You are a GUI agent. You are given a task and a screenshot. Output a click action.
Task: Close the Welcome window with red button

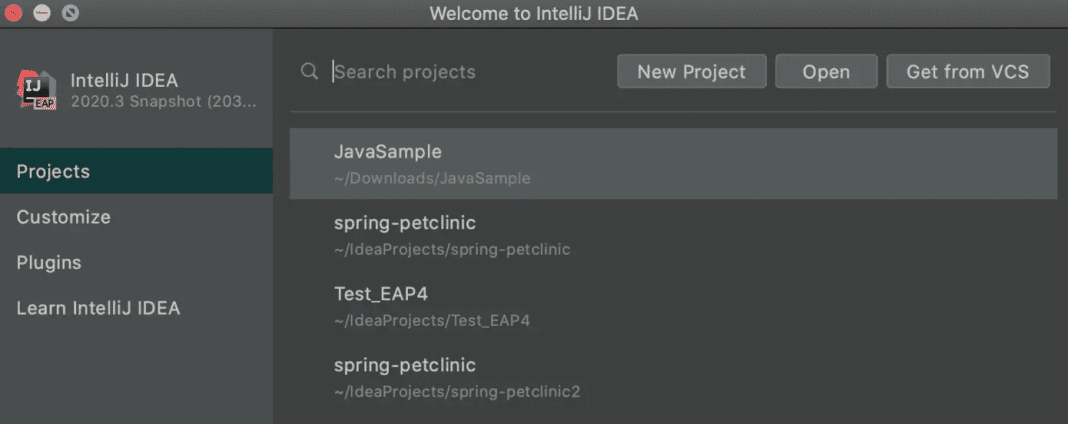pos(13,13)
